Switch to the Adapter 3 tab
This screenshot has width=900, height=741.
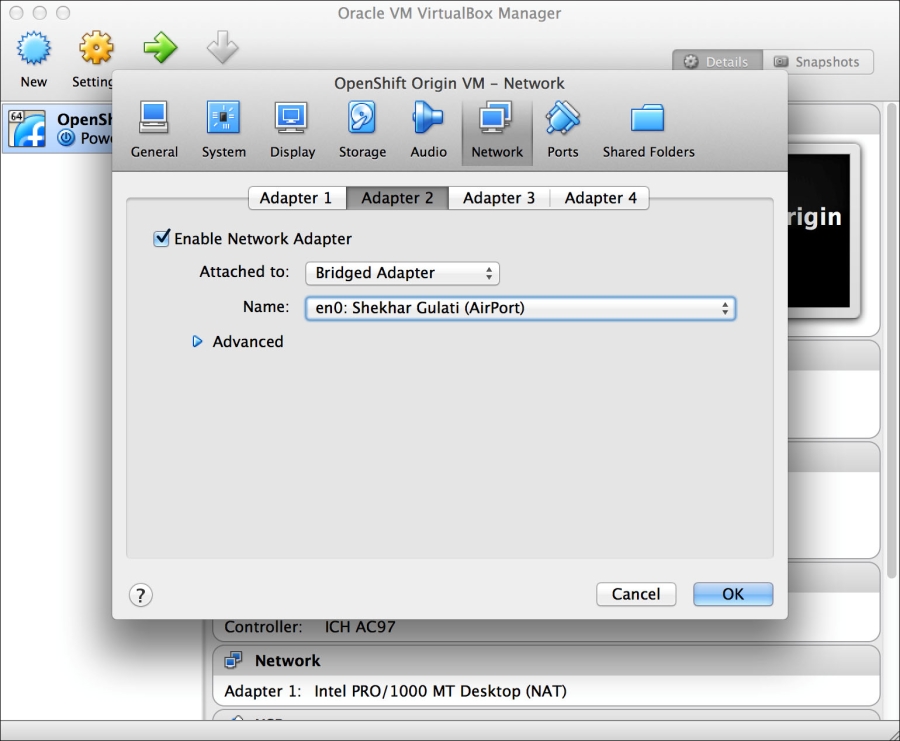[499, 198]
